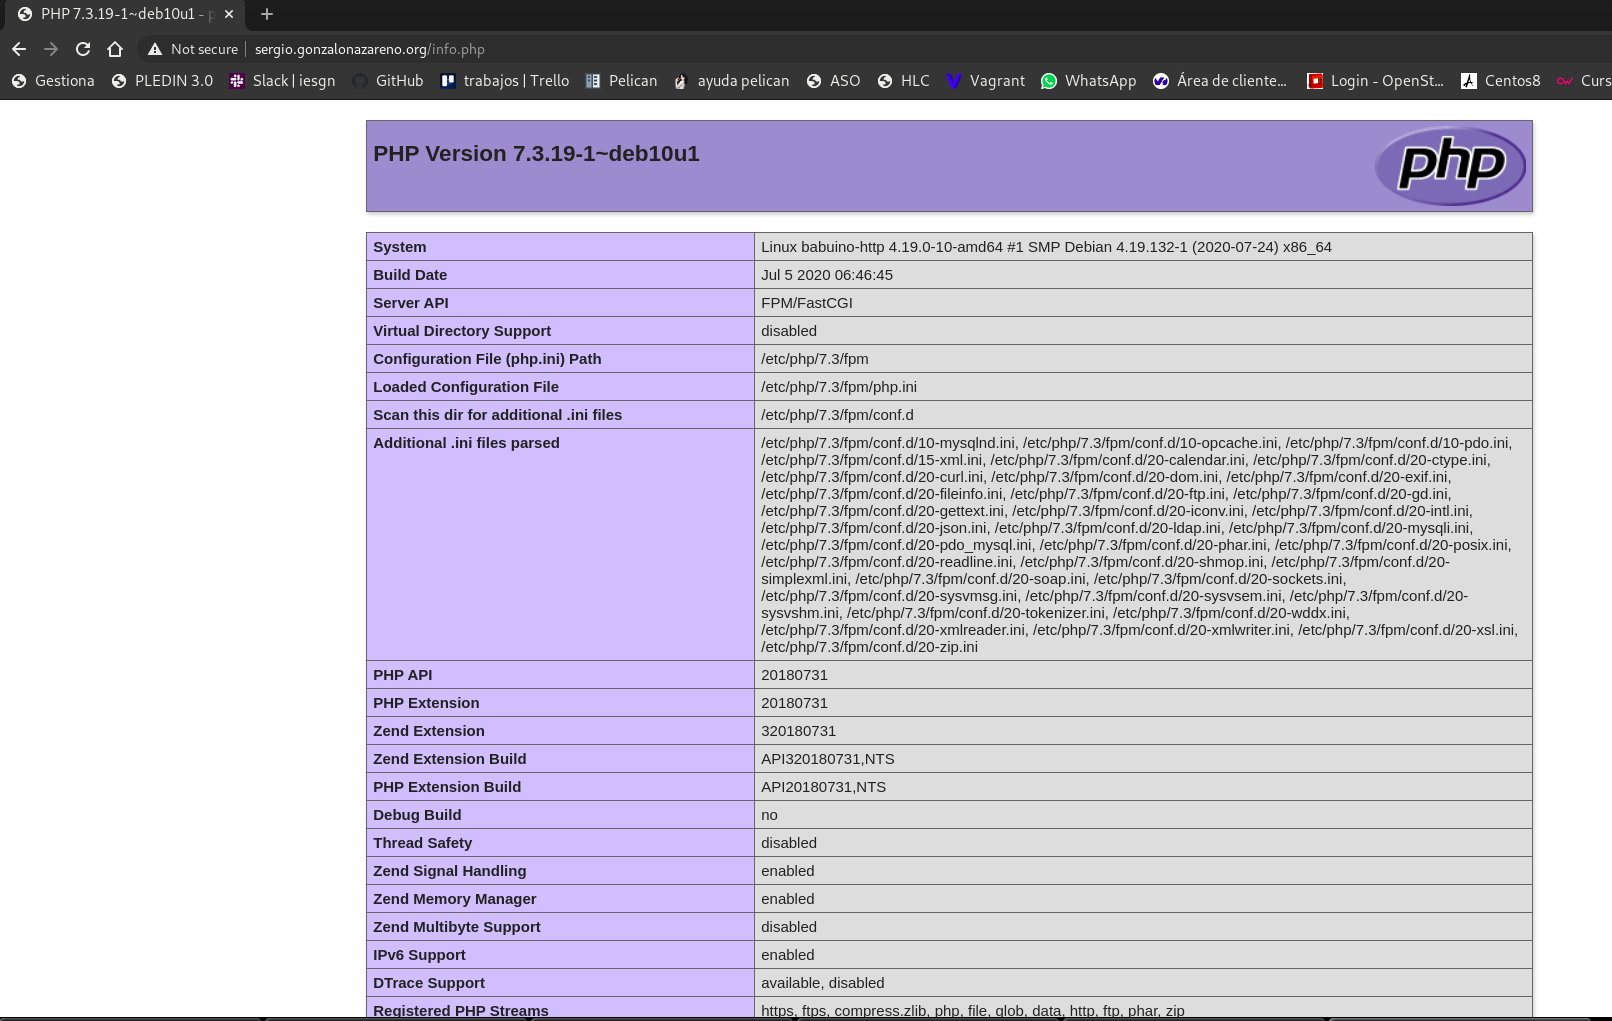
Task: Click the Not secure warning icon
Action: [154, 48]
